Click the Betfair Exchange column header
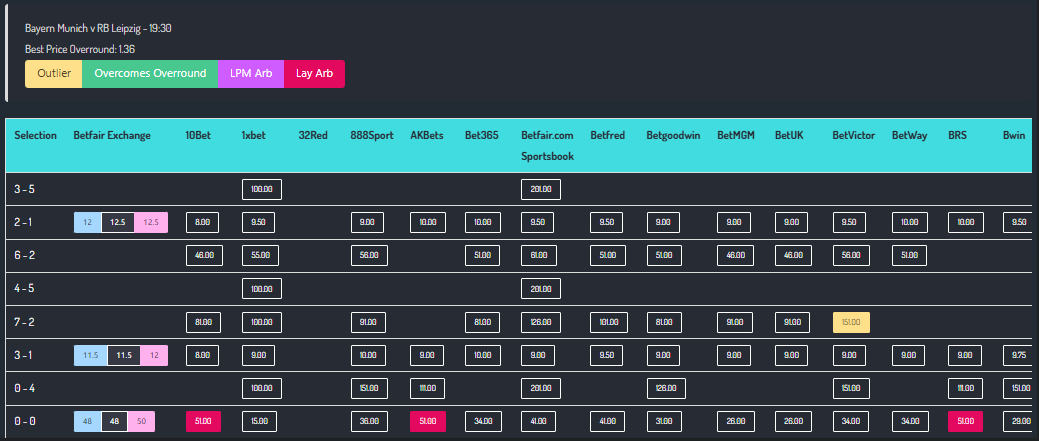Image resolution: width=1039 pixels, height=441 pixels. point(112,136)
